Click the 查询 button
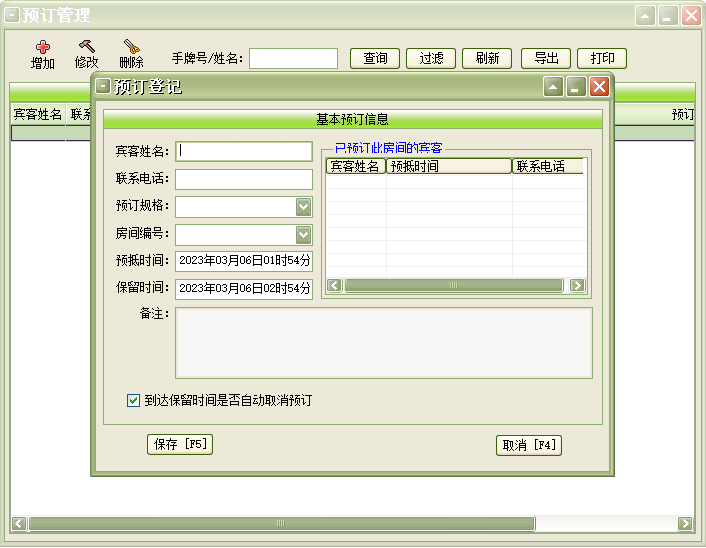The image size is (706, 548). [x=375, y=58]
